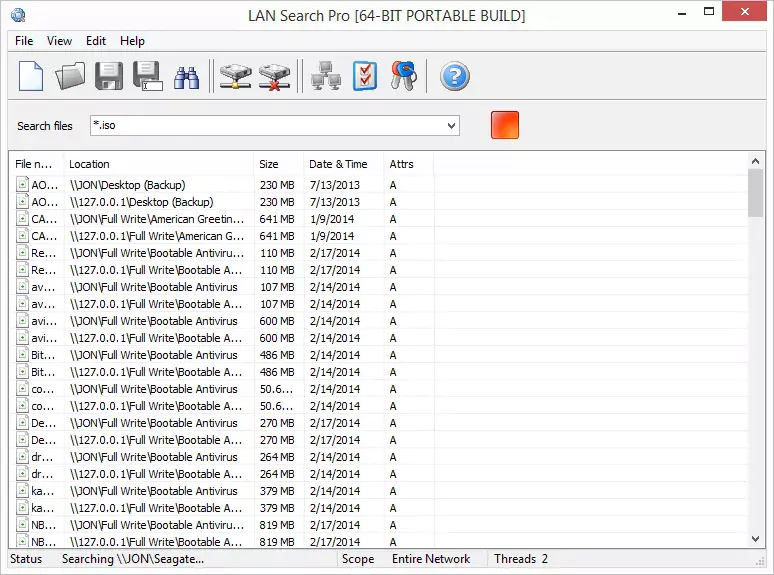The width and height of the screenshot is (774, 575).
Task: Click the 7/13/2013 date in \\JON row
Action: (335, 185)
